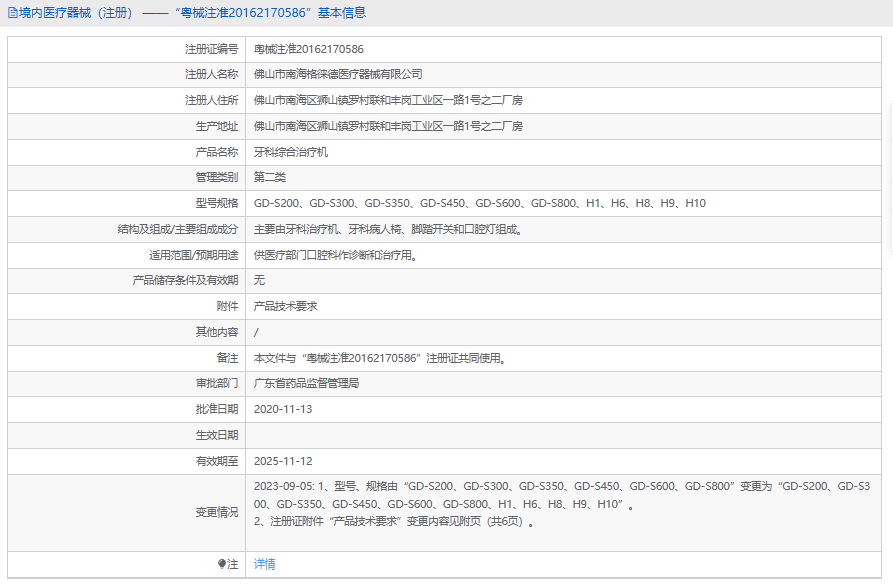Click the 注册人名称 label
893x586 pixels.
[211, 75]
